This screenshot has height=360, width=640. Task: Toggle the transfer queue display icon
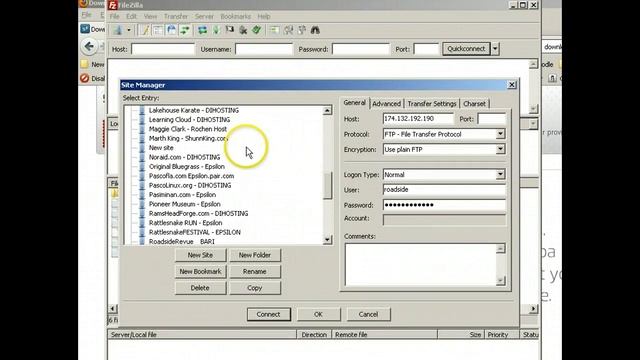(185, 30)
